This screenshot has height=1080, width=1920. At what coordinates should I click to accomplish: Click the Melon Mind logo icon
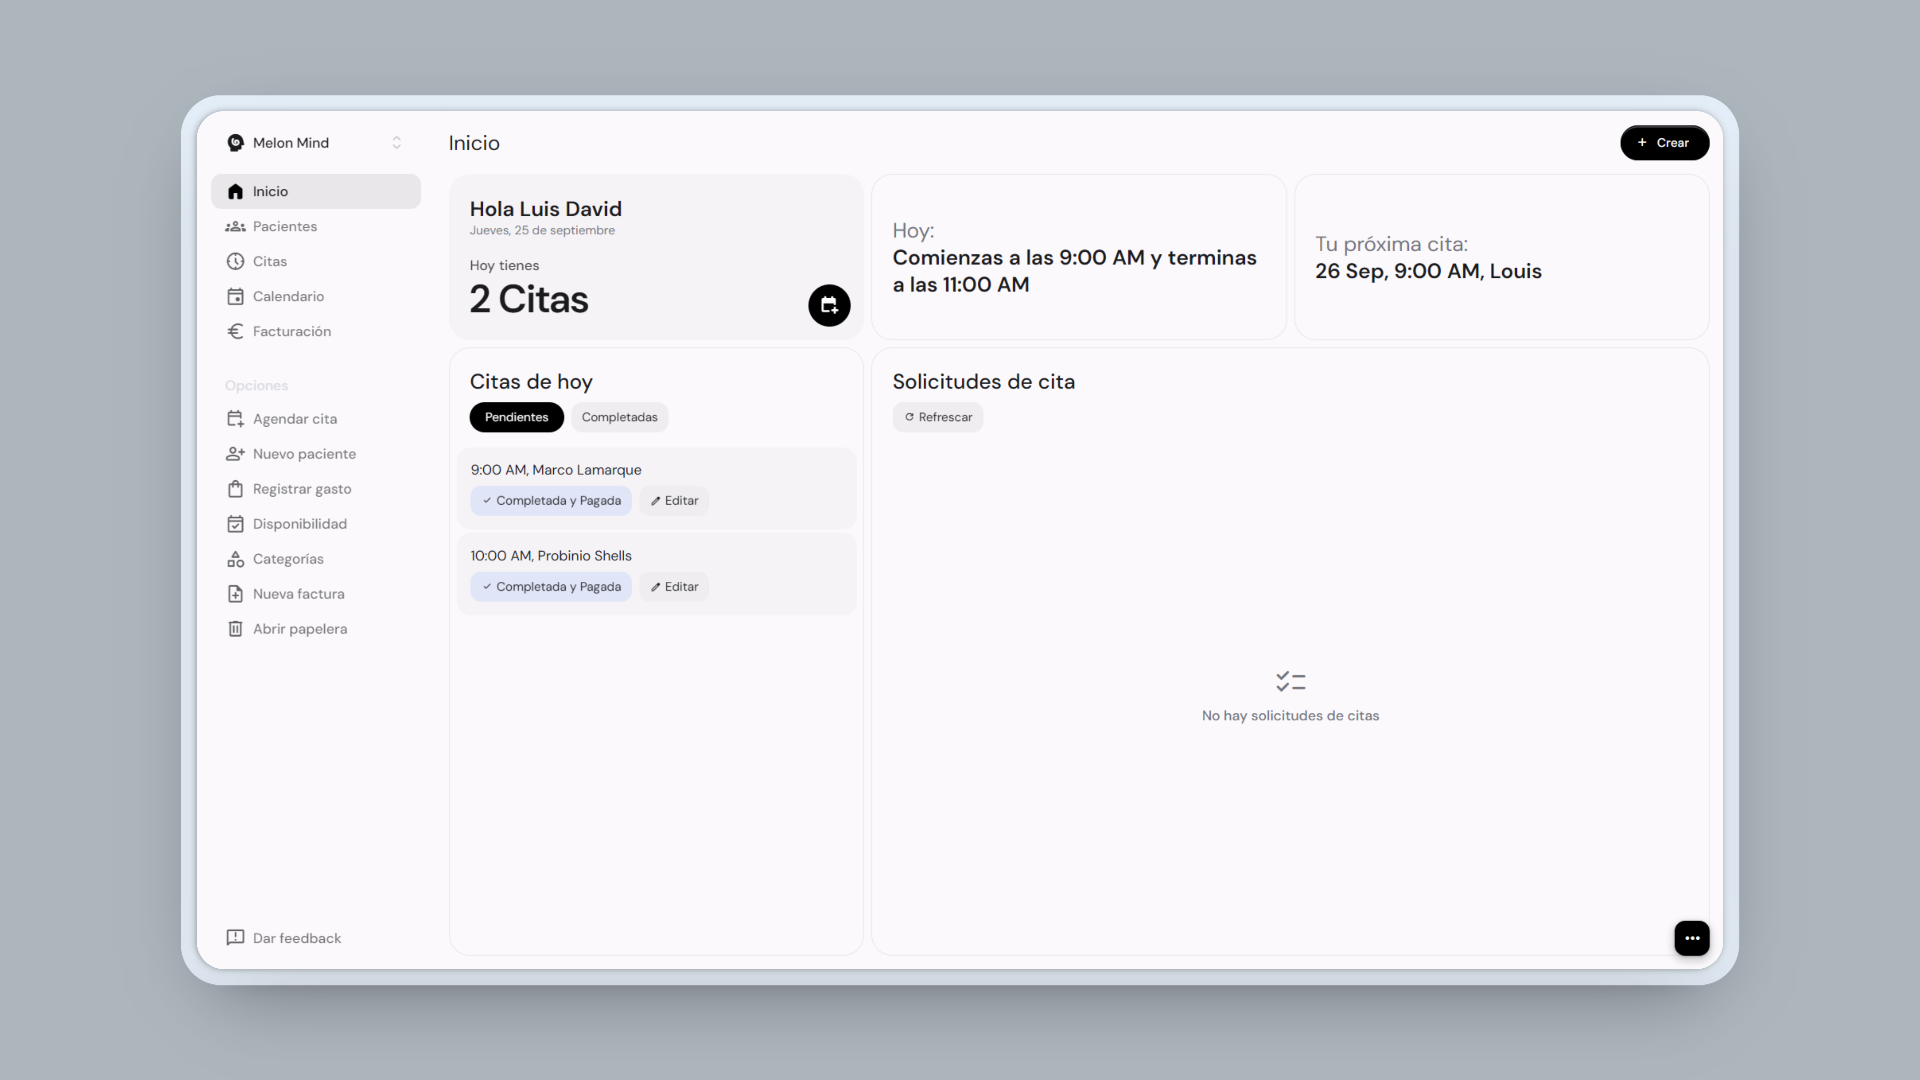click(236, 143)
